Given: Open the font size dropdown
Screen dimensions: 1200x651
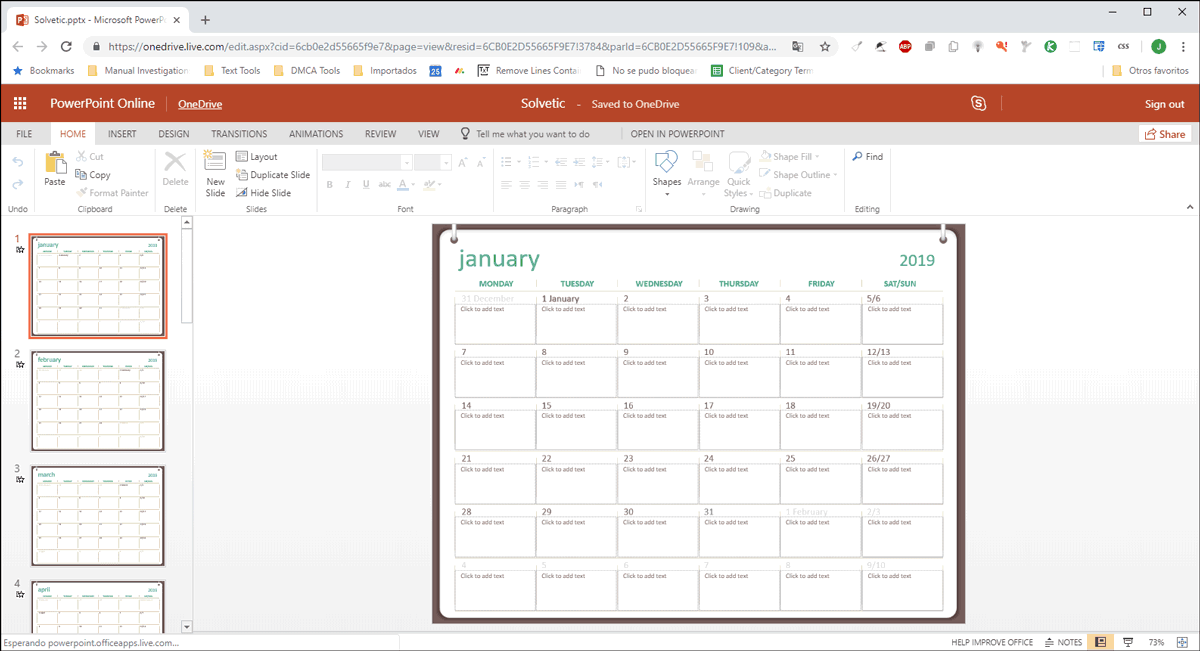Looking at the screenshot, I should click(x=444, y=161).
